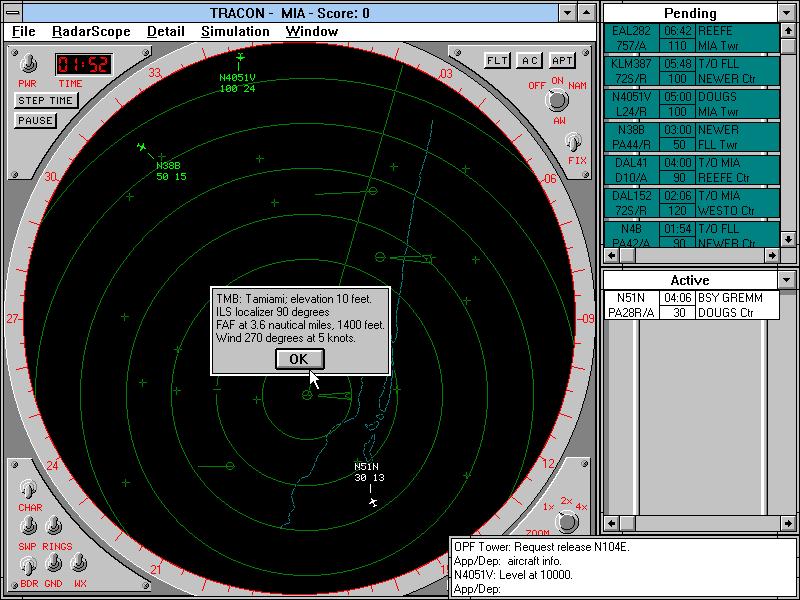Click the N38B data tag on the radar
The width and height of the screenshot is (800, 600).
[x=171, y=171]
